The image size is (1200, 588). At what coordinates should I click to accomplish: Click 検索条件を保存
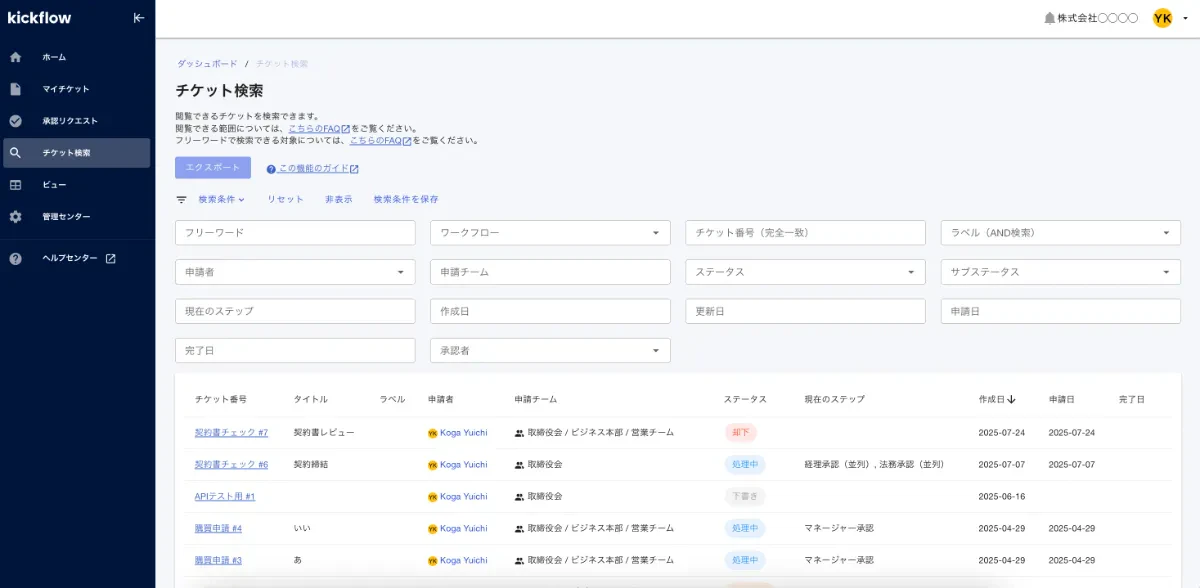(406, 199)
